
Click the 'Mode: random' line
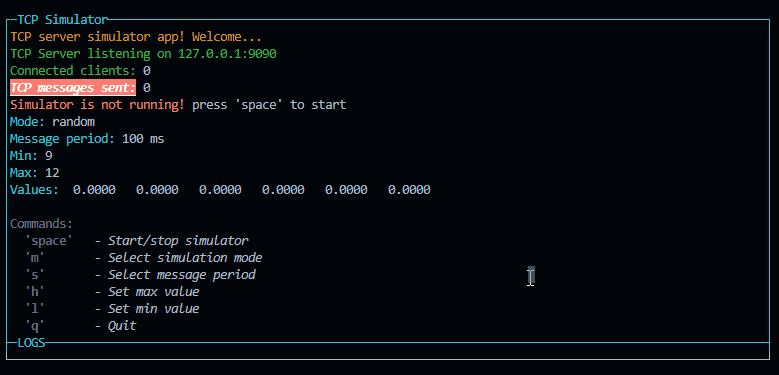(x=52, y=122)
